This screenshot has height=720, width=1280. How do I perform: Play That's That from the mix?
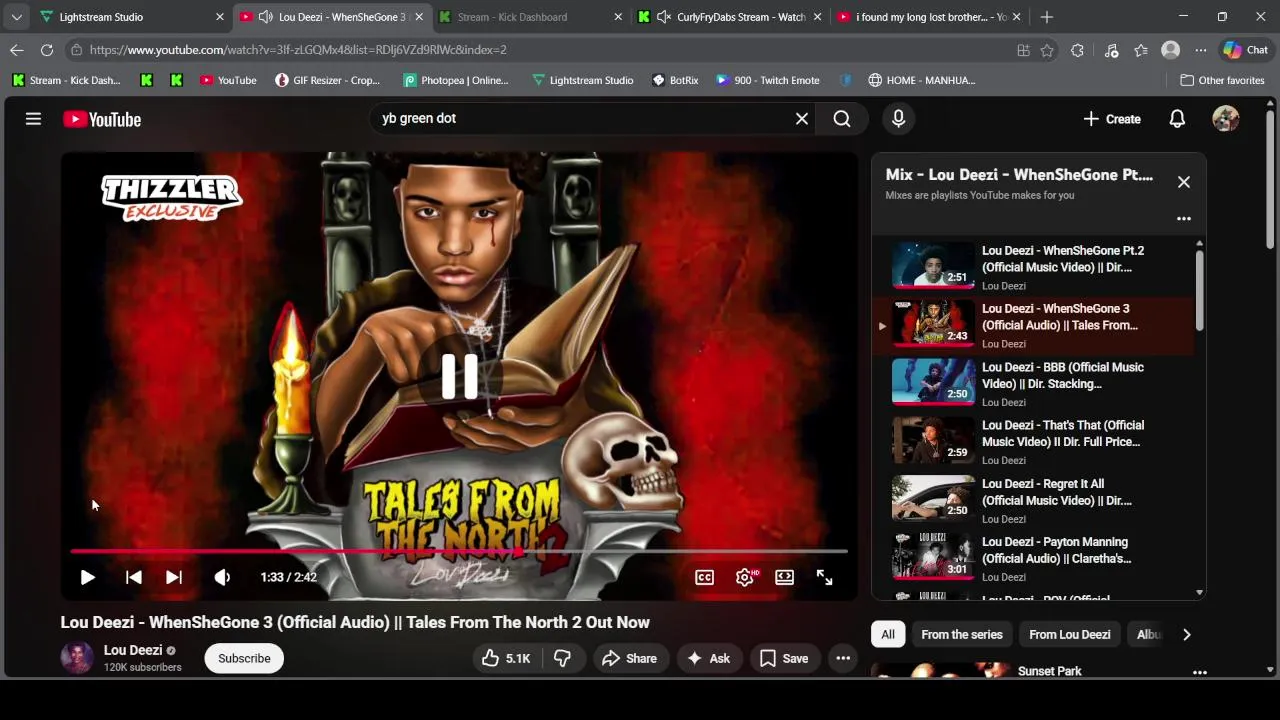1035,441
